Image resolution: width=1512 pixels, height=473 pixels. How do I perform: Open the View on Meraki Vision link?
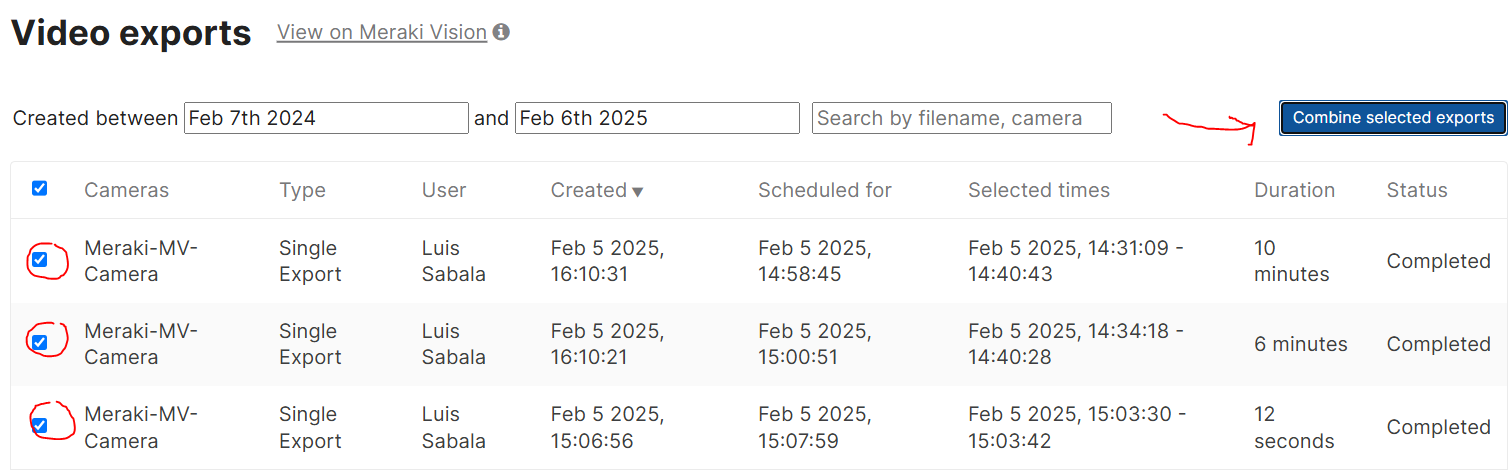point(382,32)
